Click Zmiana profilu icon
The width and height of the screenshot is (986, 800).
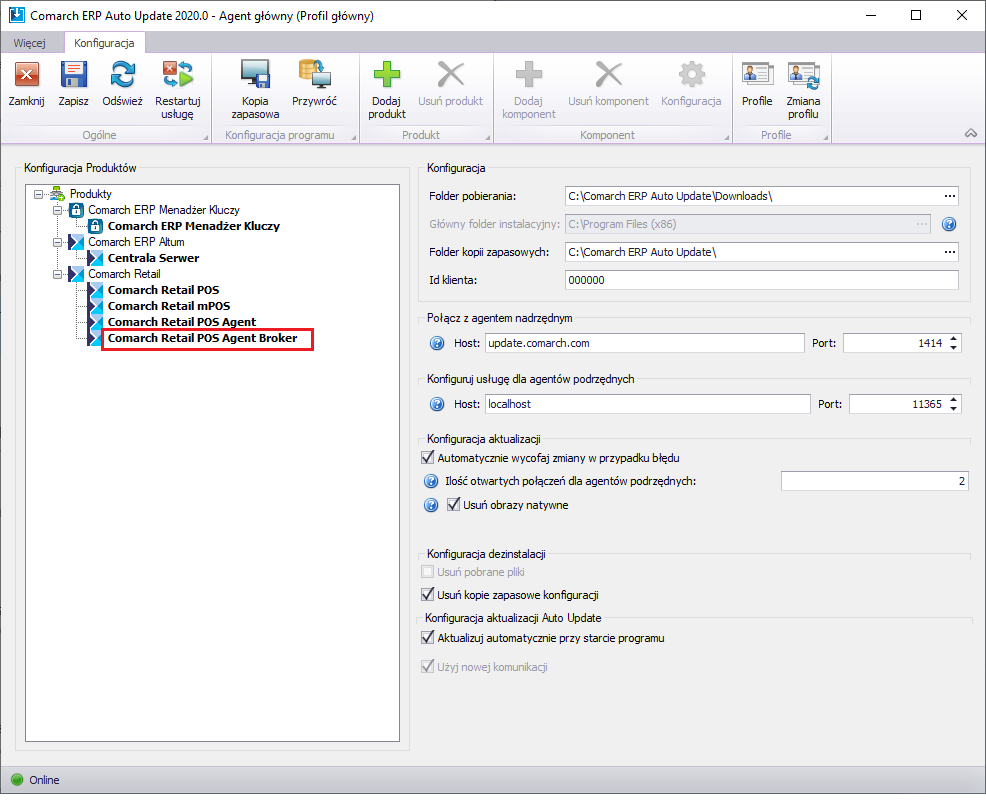803,75
